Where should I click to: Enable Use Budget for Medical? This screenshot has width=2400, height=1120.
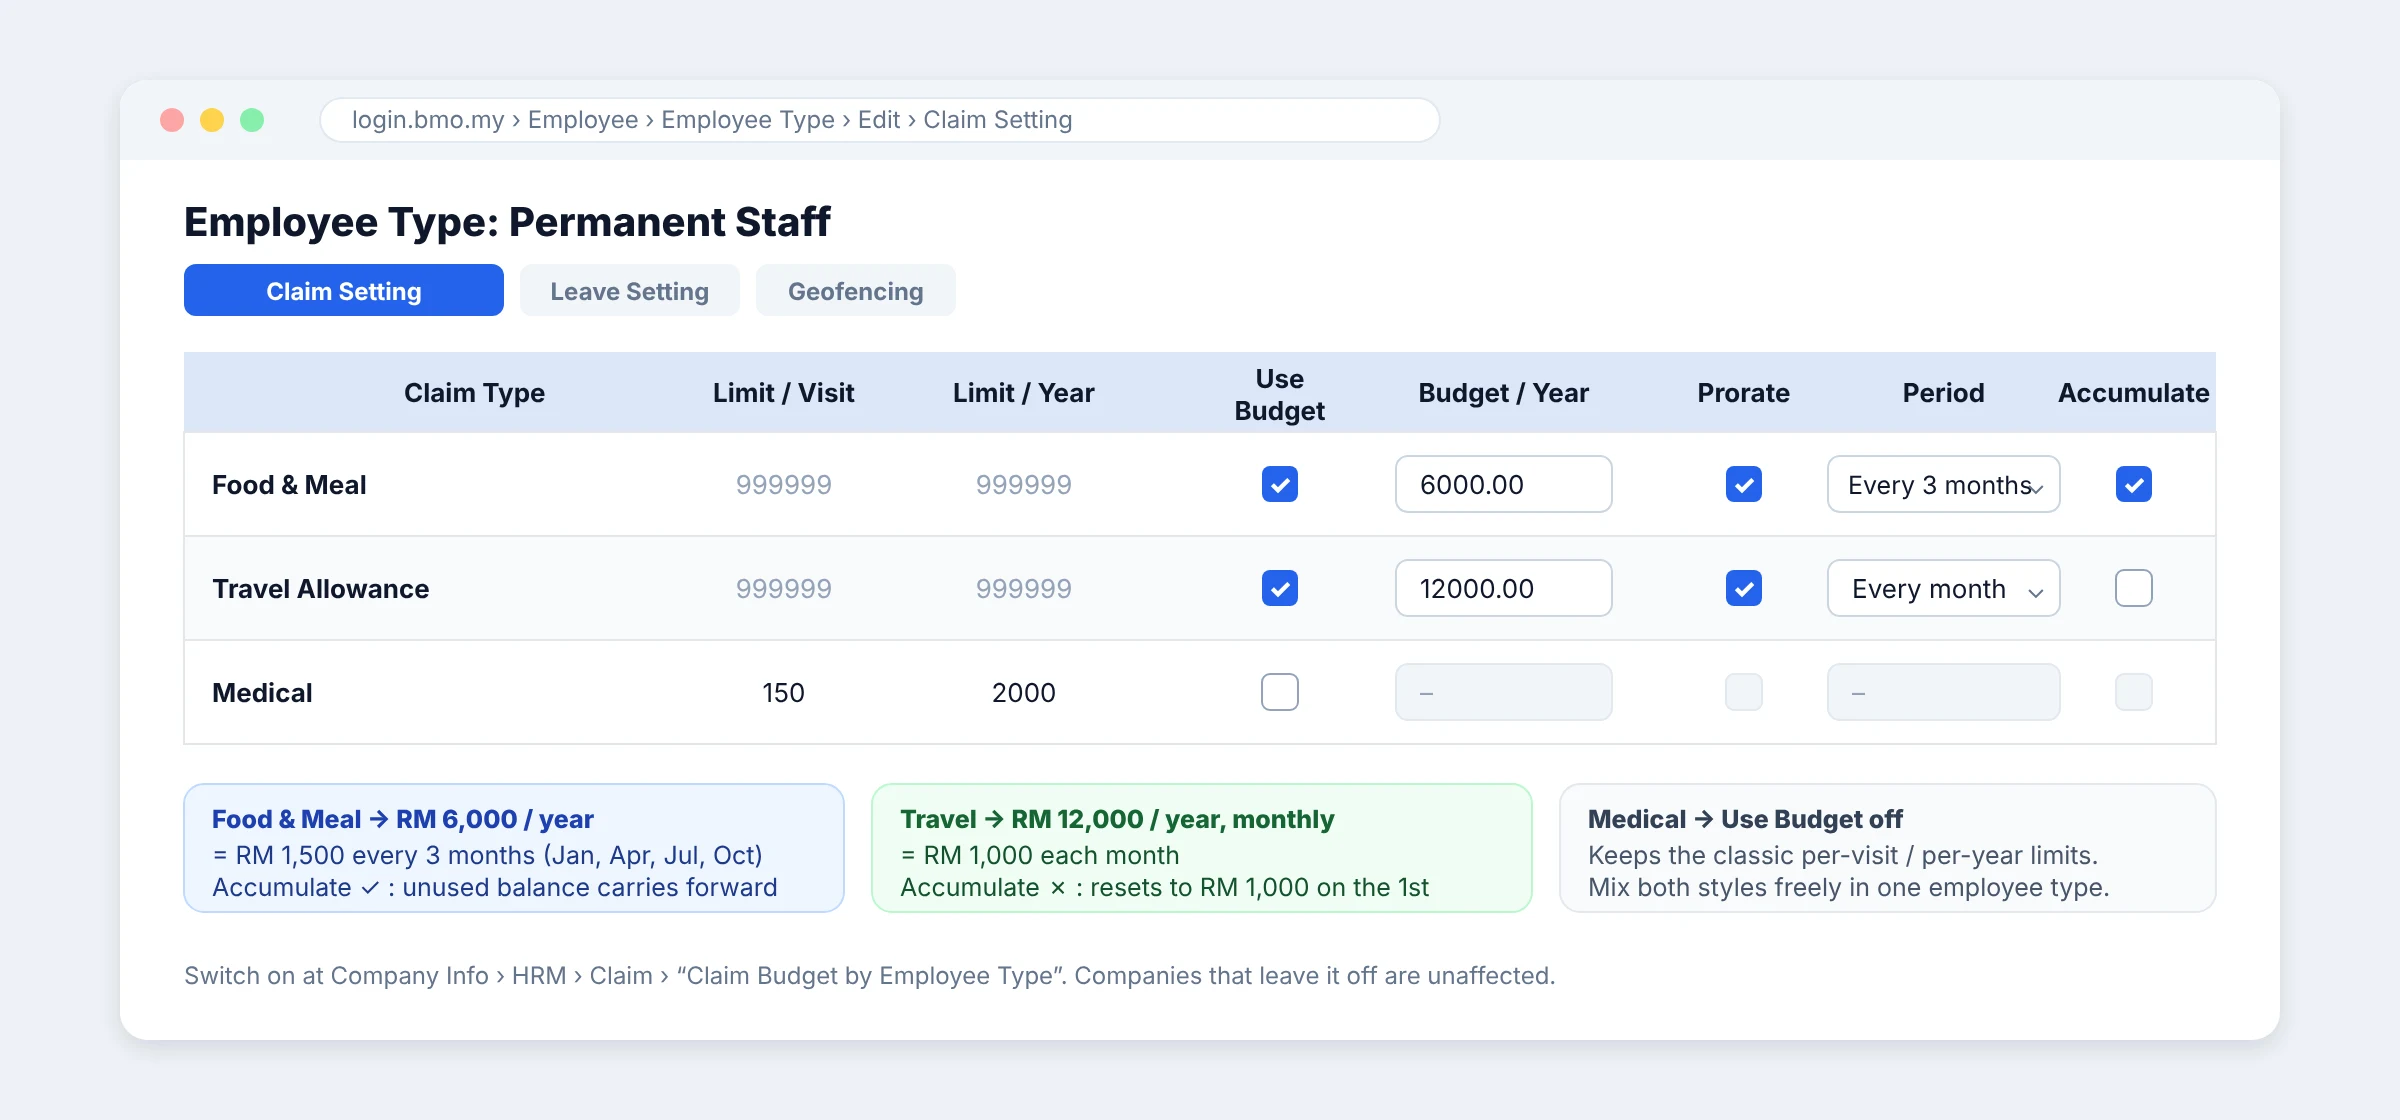pyautogui.click(x=1279, y=692)
